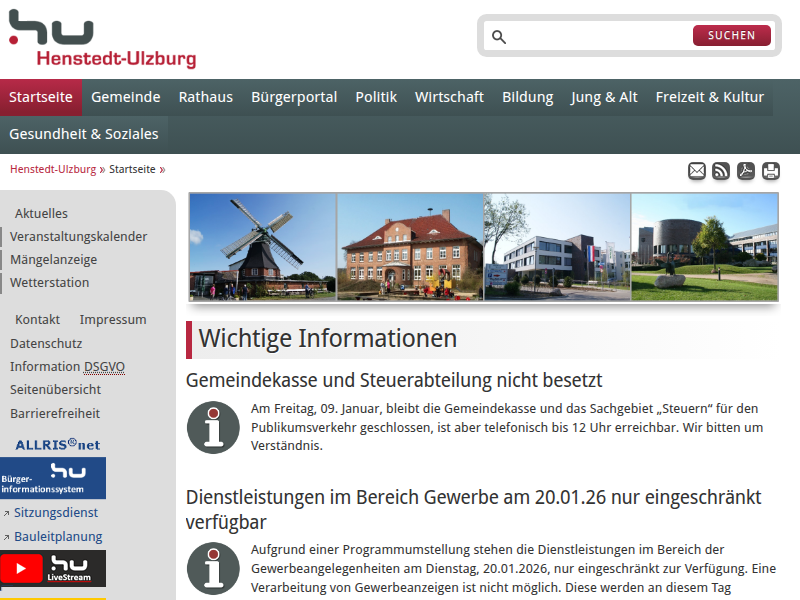Screen dimensions: 800x600
Task: Open the RSS feed icon
Action: coord(721,171)
